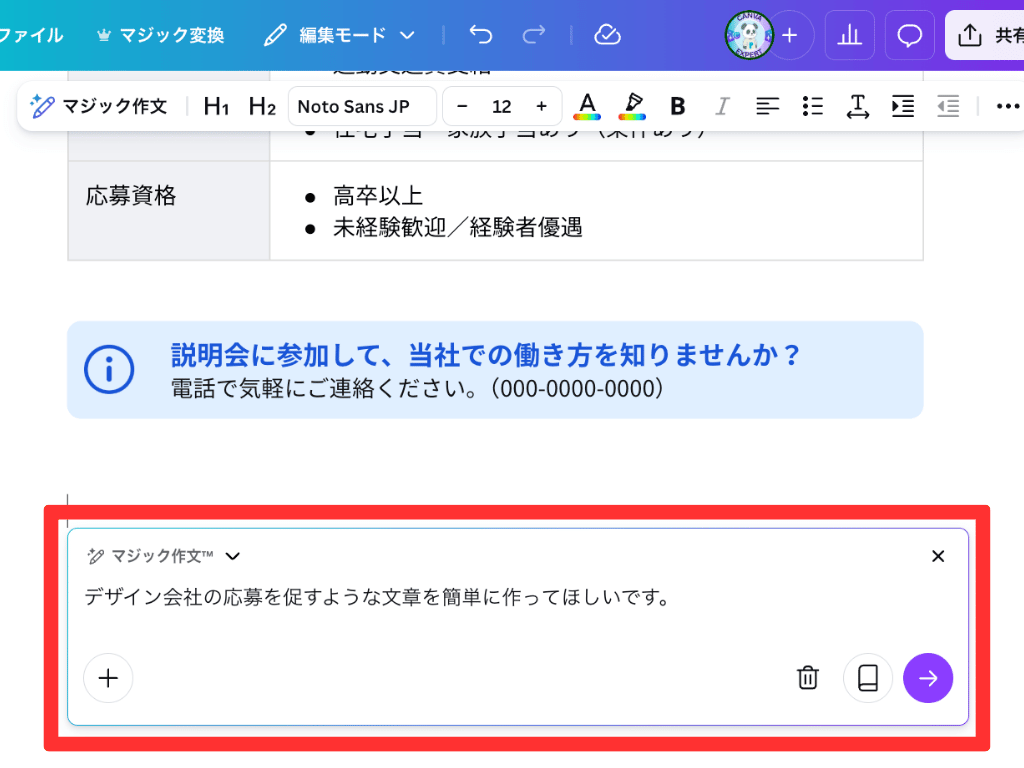Click the increase indent icon
Viewport: 1024px width, 768px height.
903,106
